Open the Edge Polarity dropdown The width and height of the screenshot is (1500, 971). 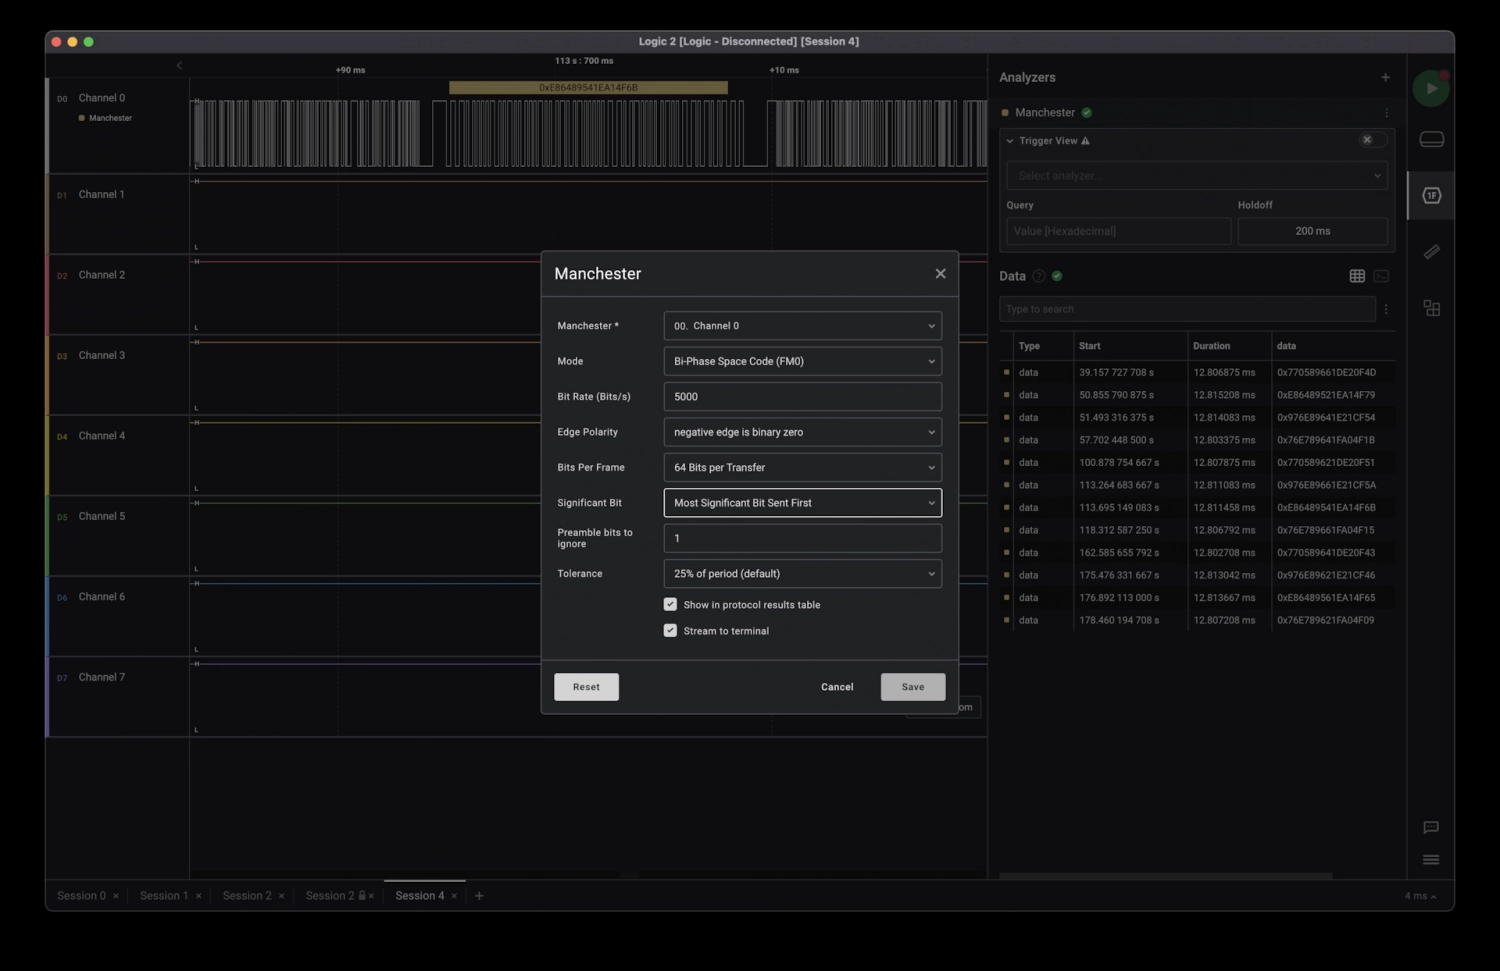[x=802, y=432]
